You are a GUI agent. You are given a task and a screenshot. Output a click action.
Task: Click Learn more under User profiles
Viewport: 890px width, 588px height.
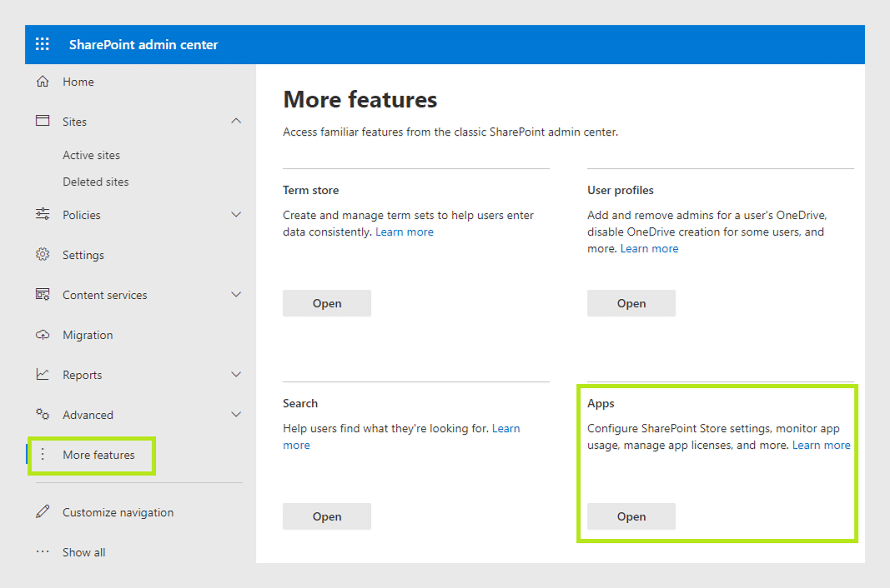tap(649, 248)
